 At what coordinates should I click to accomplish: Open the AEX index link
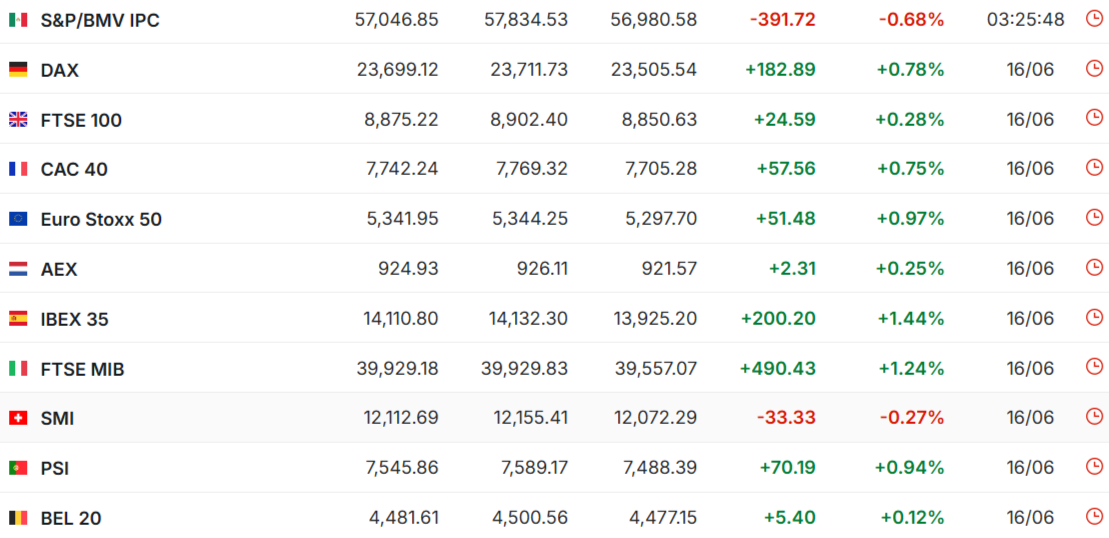[x=59, y=269]
